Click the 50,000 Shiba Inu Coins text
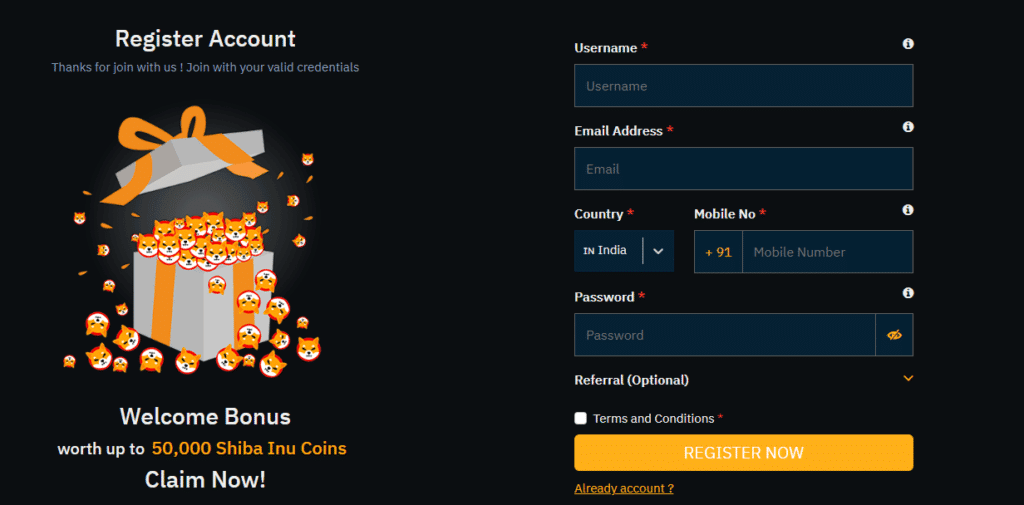 coord(249,449)
